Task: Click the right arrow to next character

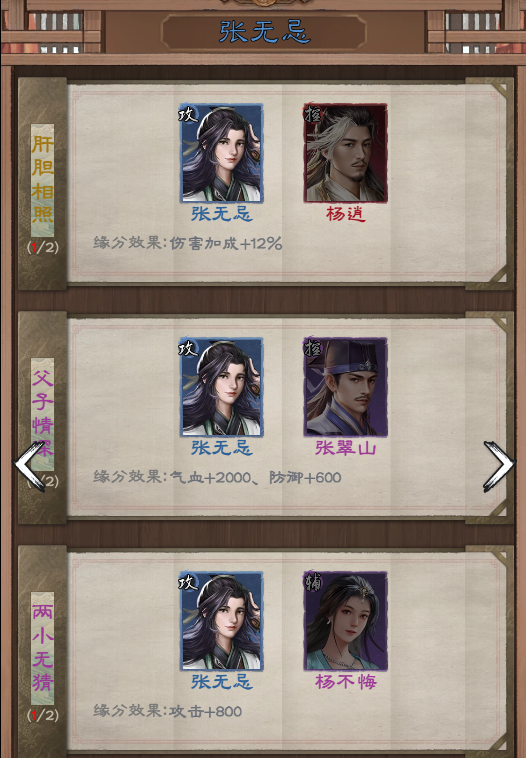Action: coord(498,466)
